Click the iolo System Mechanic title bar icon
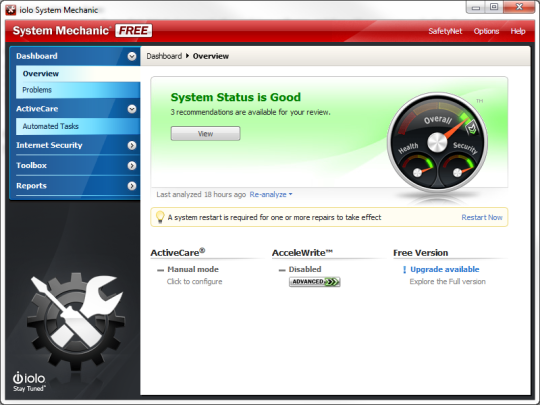Screen dimensions: 540x405 point(10,10)
